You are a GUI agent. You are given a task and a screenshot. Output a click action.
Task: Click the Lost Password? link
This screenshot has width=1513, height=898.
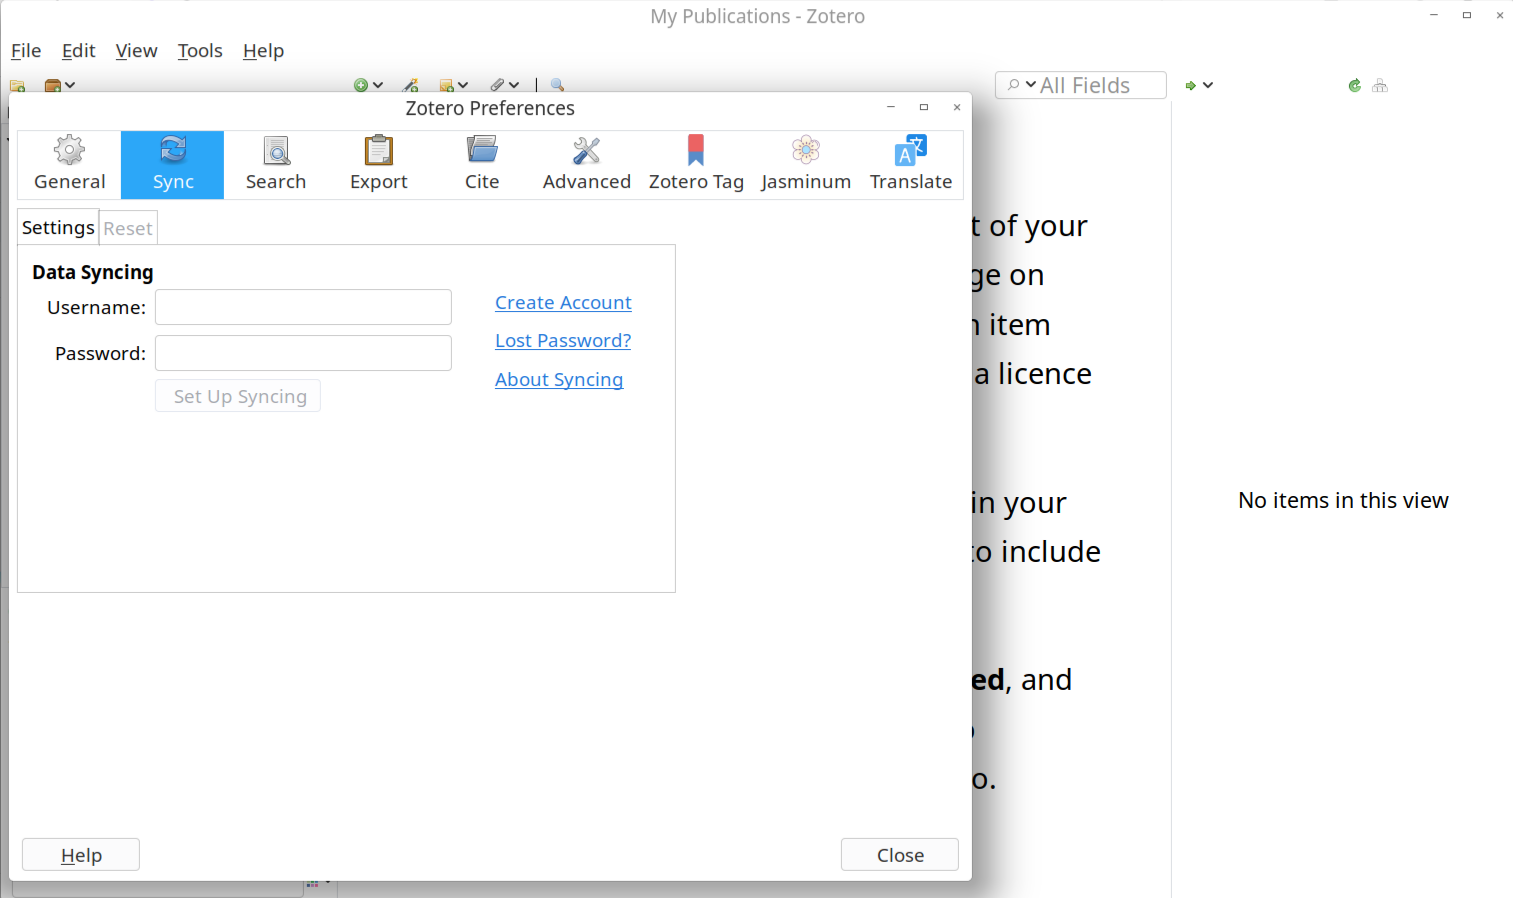coord(563,341)
